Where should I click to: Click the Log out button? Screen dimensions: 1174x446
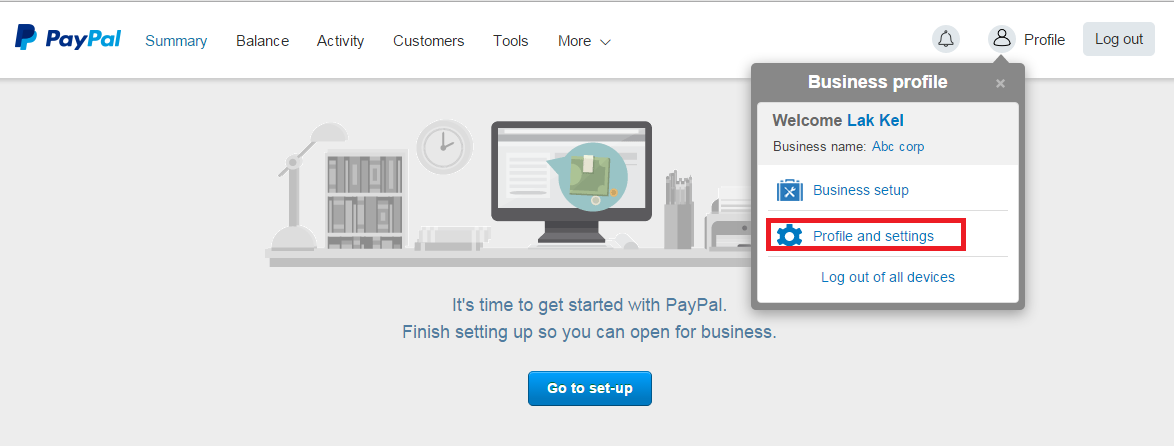[1119, 39]
